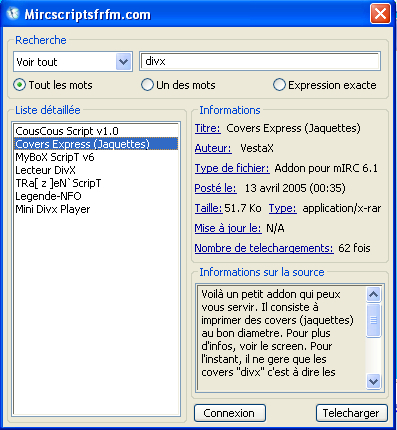Click the mIRC icon in the title bar
The width and height of the screenshot is (397, 430).
pyautogui.click(x=13, y=14)
